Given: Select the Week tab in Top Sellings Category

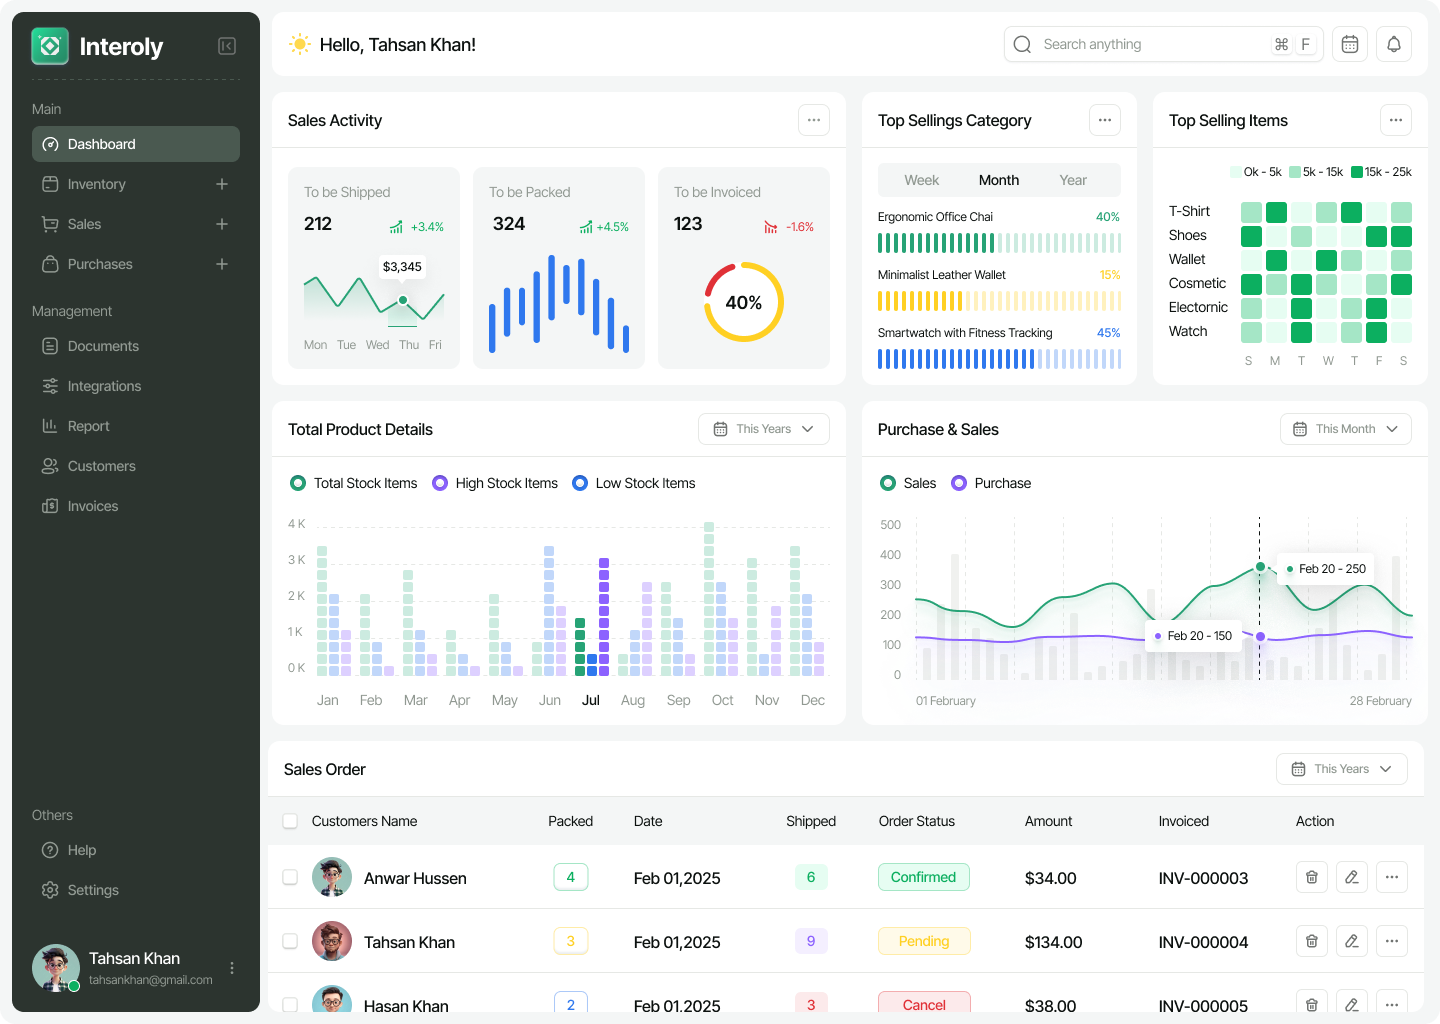Looking at the screenshot, I should coord(921,180).
